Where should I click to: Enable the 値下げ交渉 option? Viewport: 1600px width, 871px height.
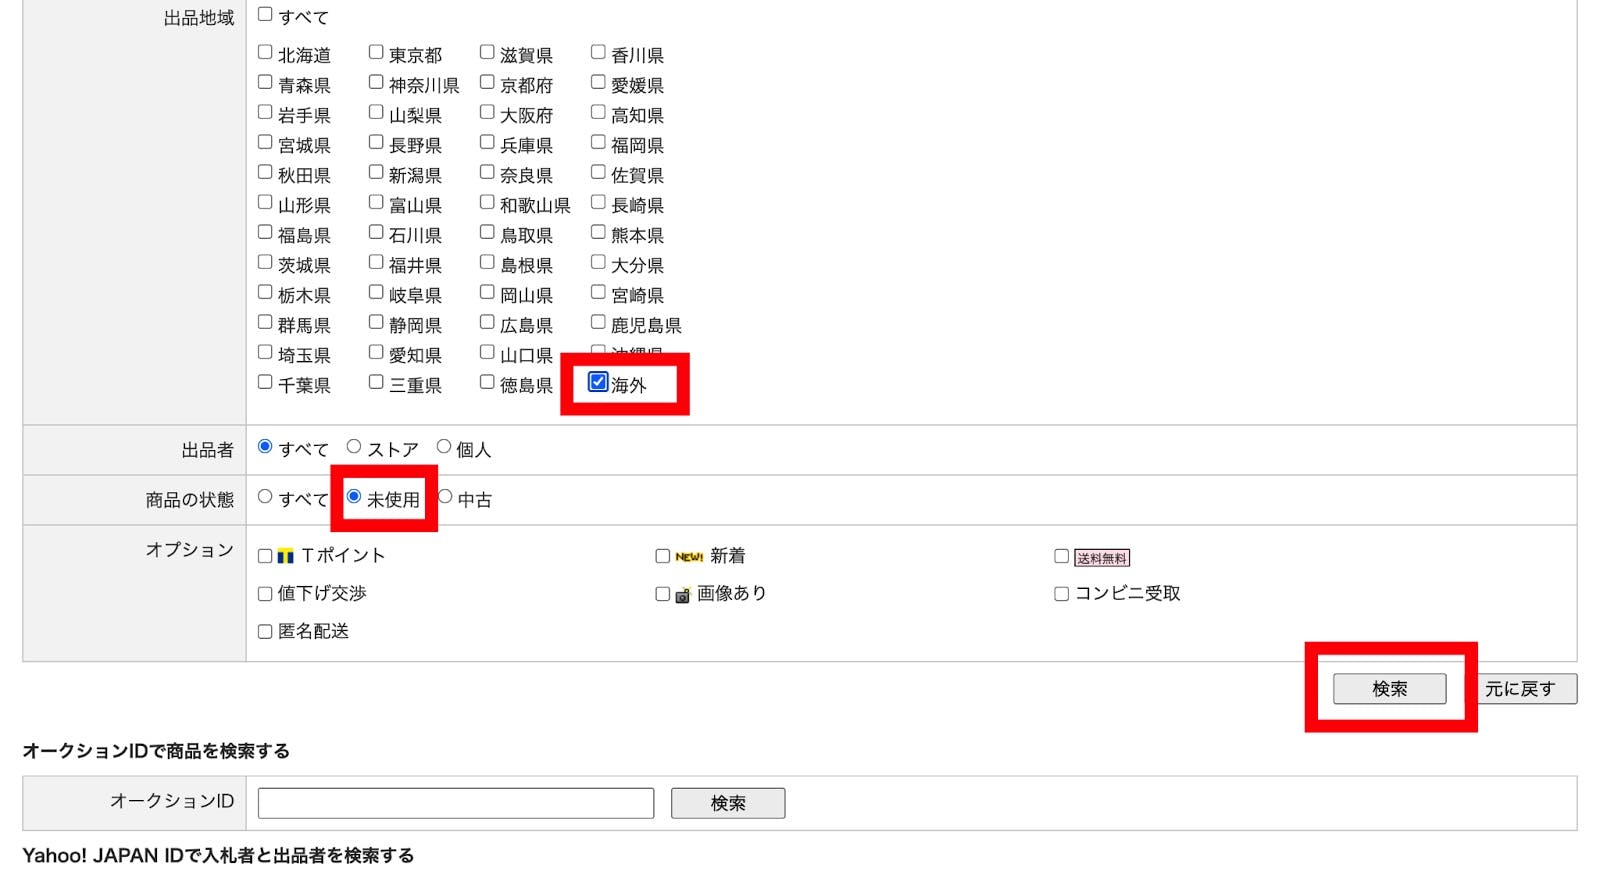[265, 594]
